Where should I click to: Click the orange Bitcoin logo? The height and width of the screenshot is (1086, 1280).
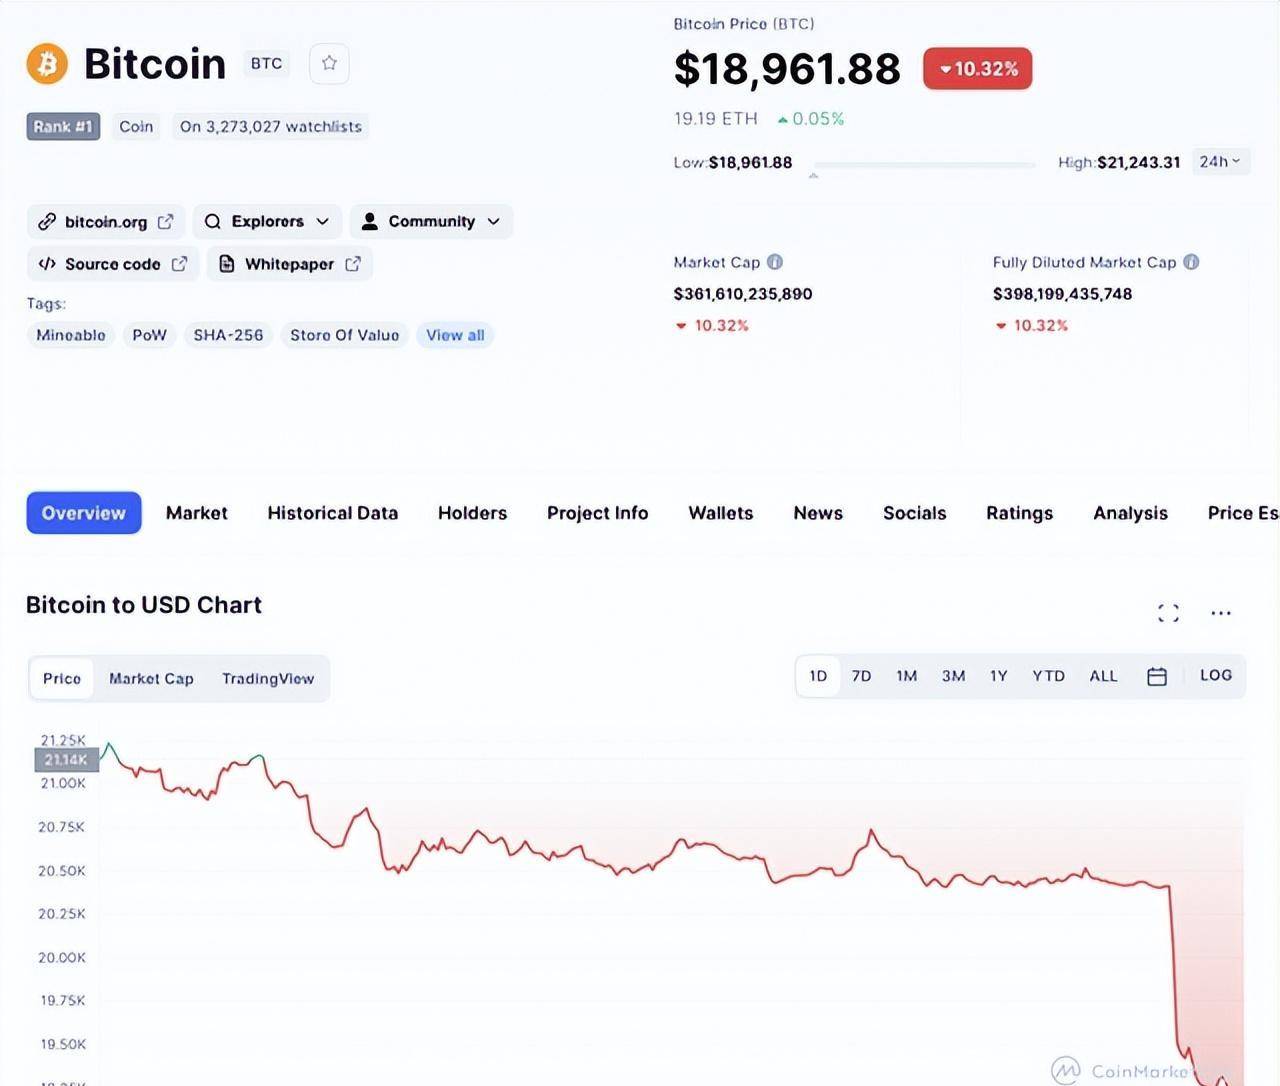47,64
